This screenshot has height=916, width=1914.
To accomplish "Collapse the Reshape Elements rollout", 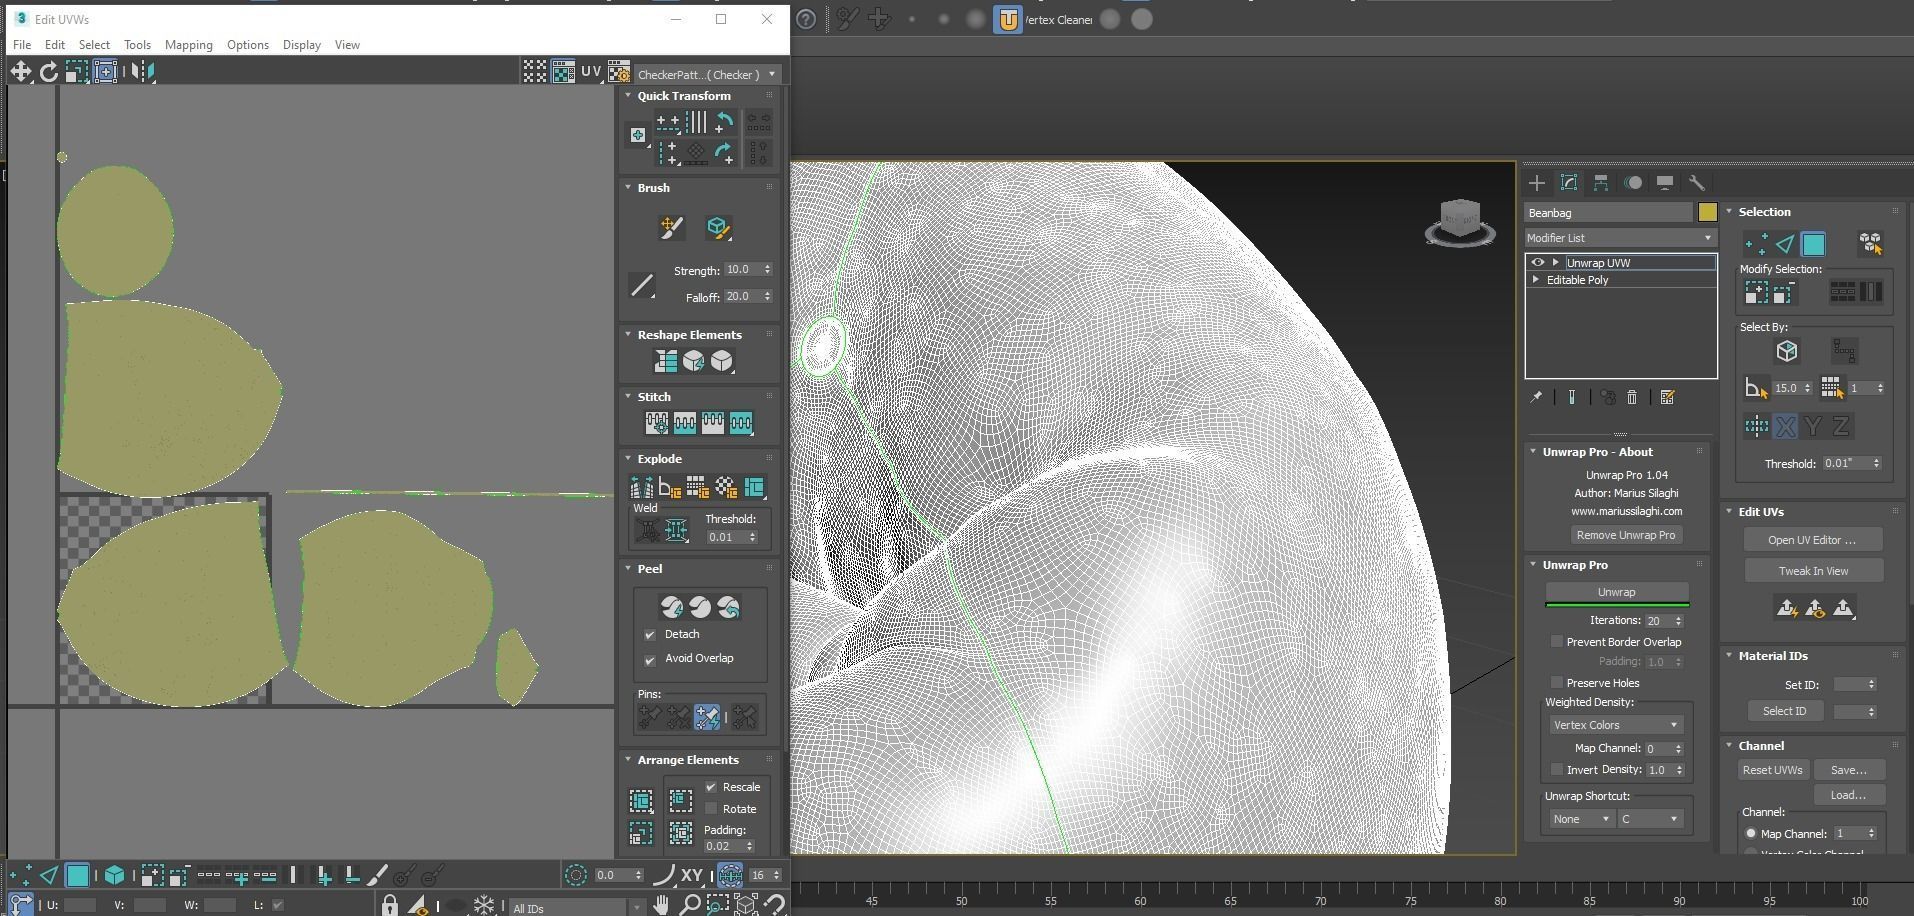I will pos(628,335).
